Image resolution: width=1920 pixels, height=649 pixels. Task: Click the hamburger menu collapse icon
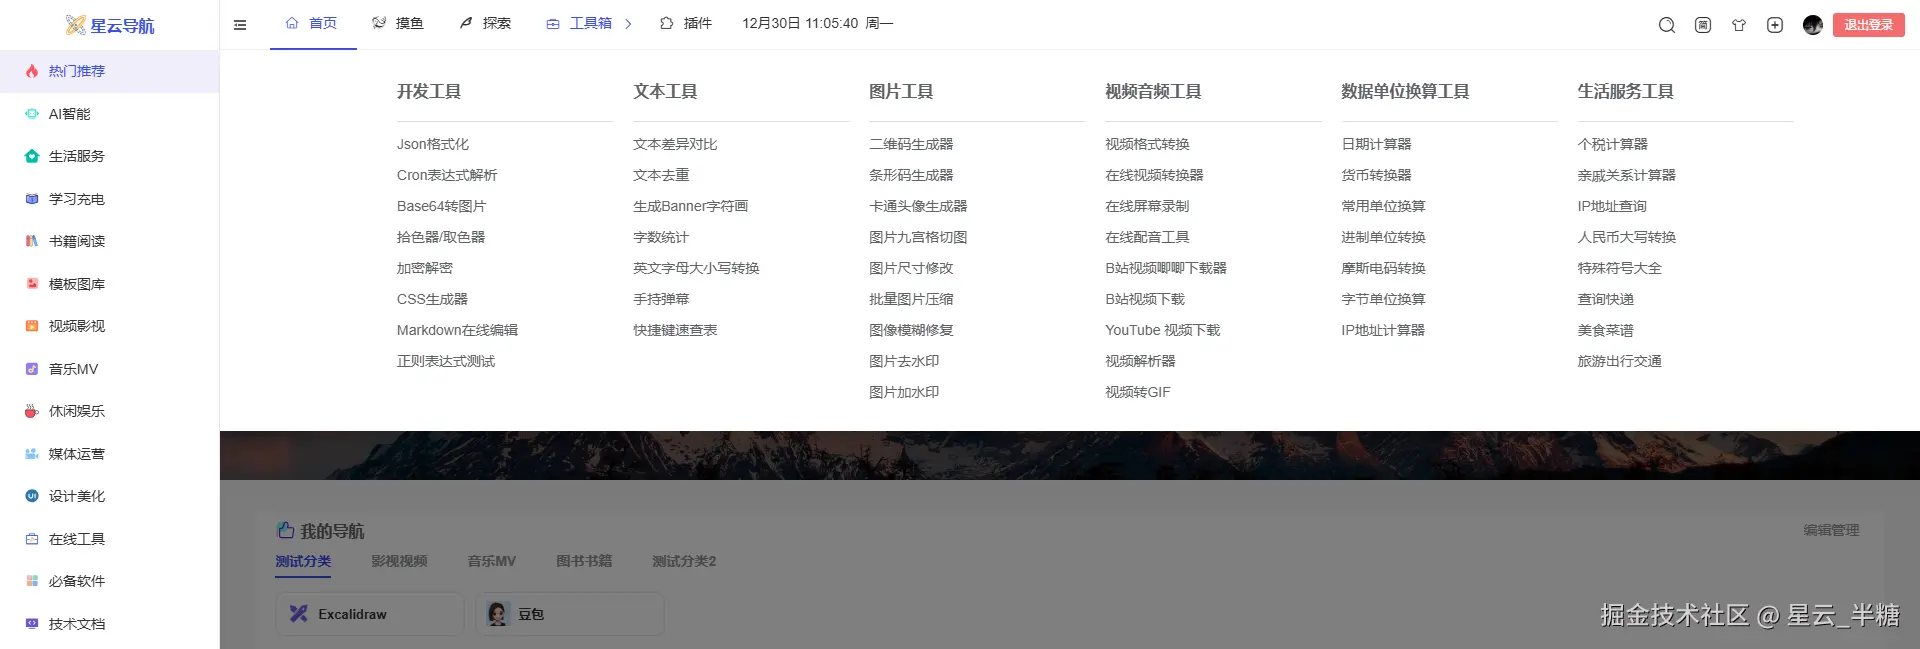click(x=240, y=25)
